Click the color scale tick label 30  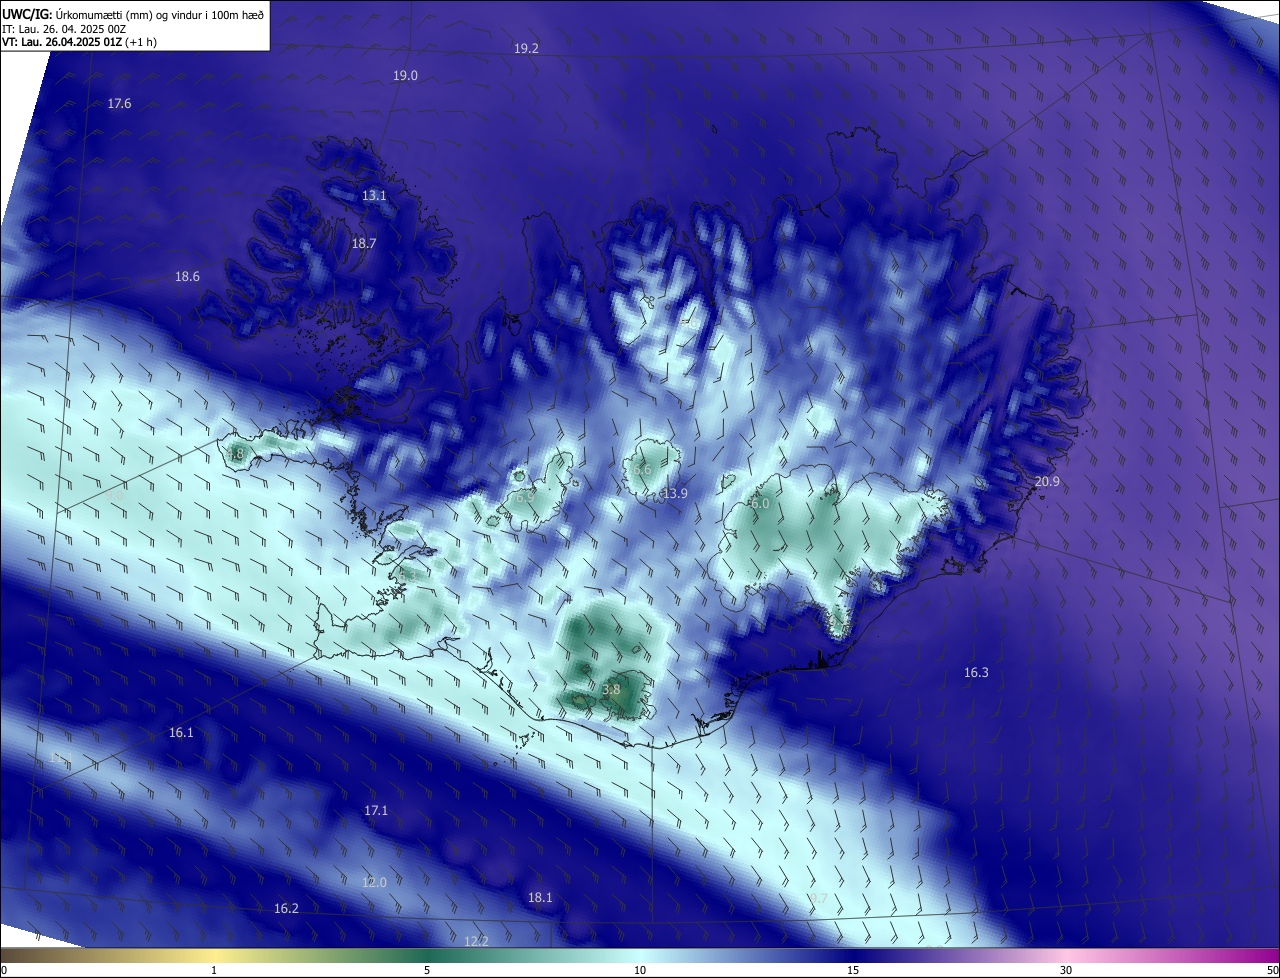tap(1066, 970)
